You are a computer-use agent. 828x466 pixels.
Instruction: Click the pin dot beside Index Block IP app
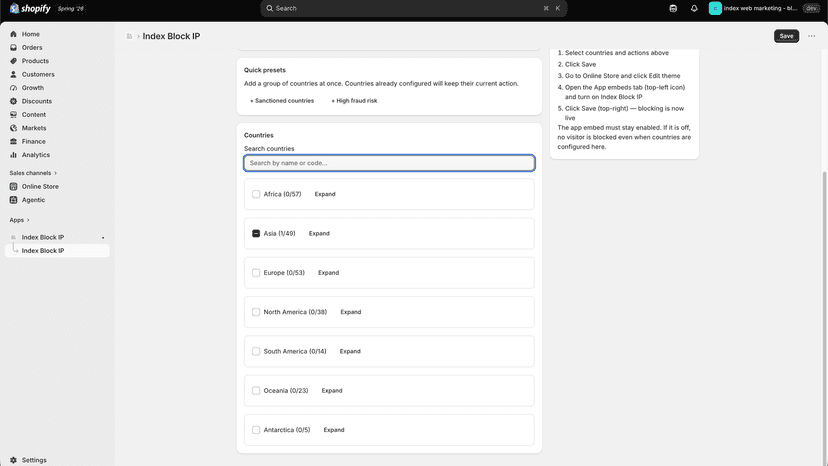tap(103, 238)
